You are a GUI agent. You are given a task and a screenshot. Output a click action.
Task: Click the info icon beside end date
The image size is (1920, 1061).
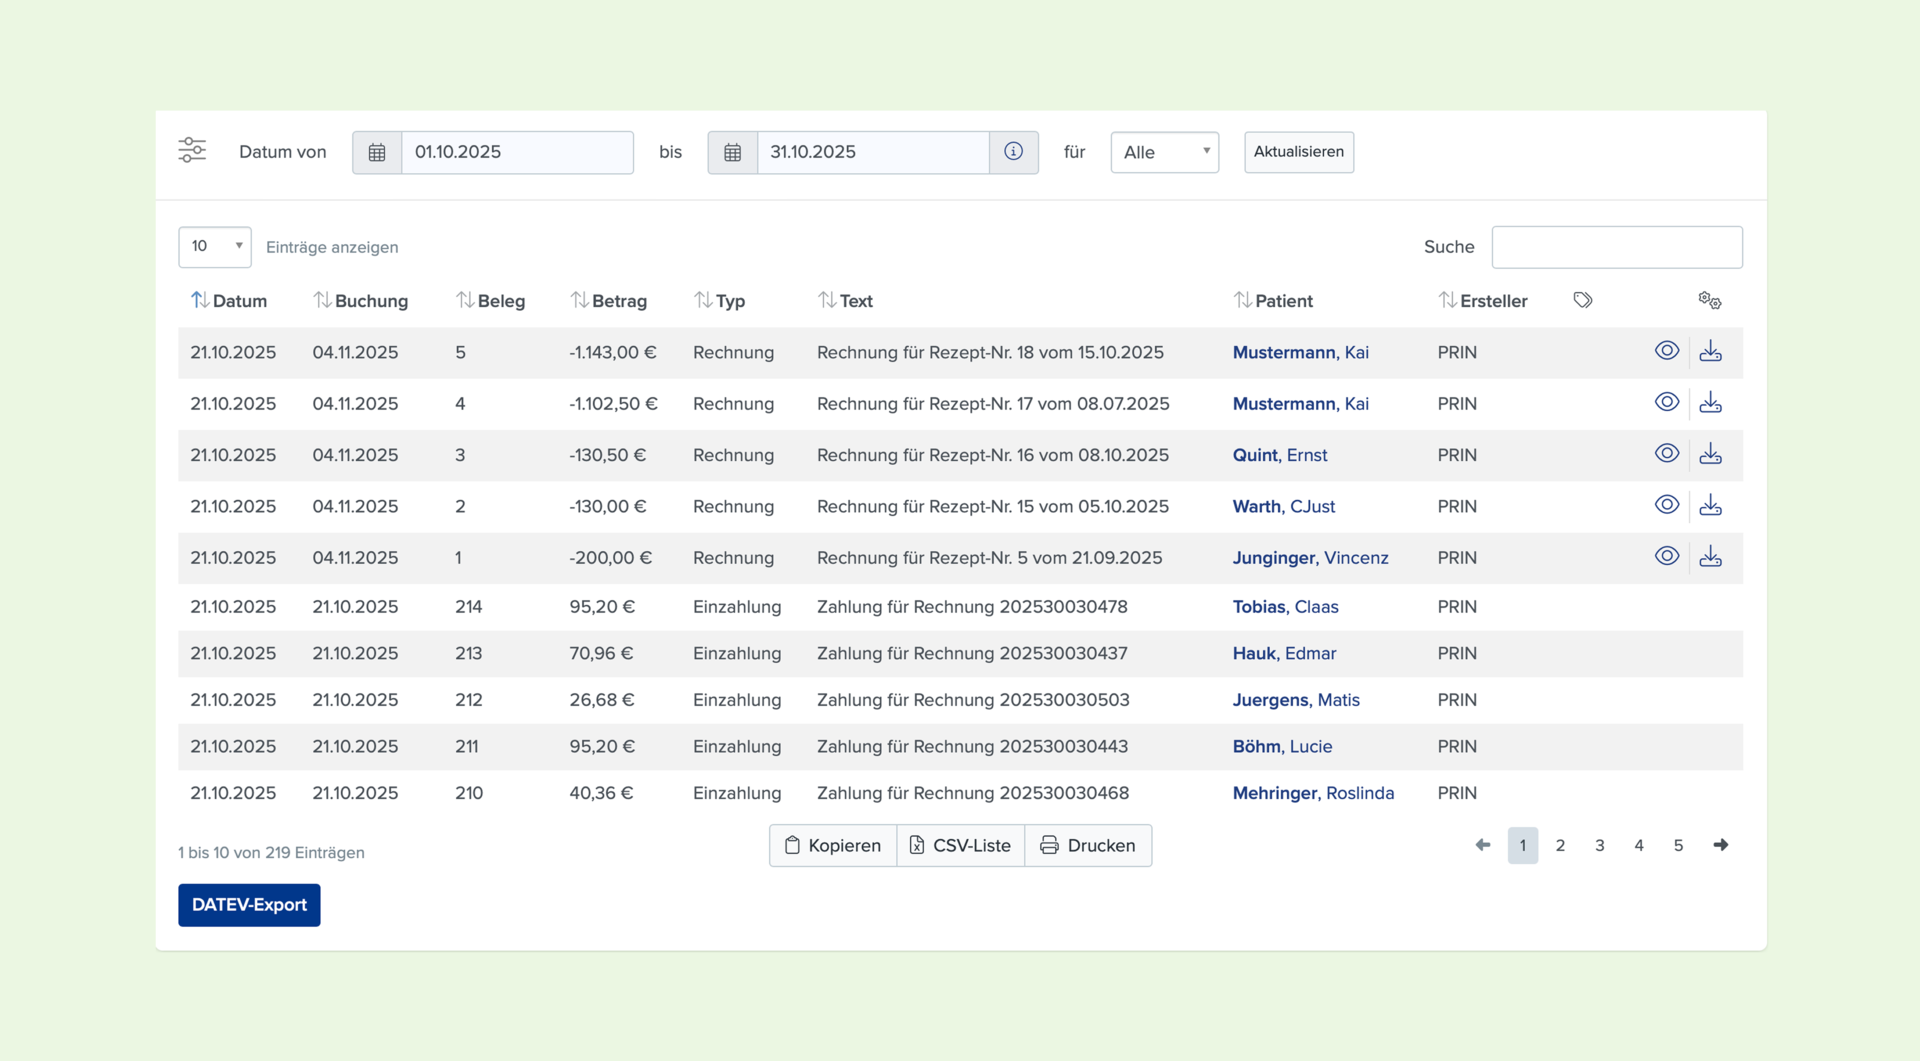pyautogui.click(x=1013, y=152)
